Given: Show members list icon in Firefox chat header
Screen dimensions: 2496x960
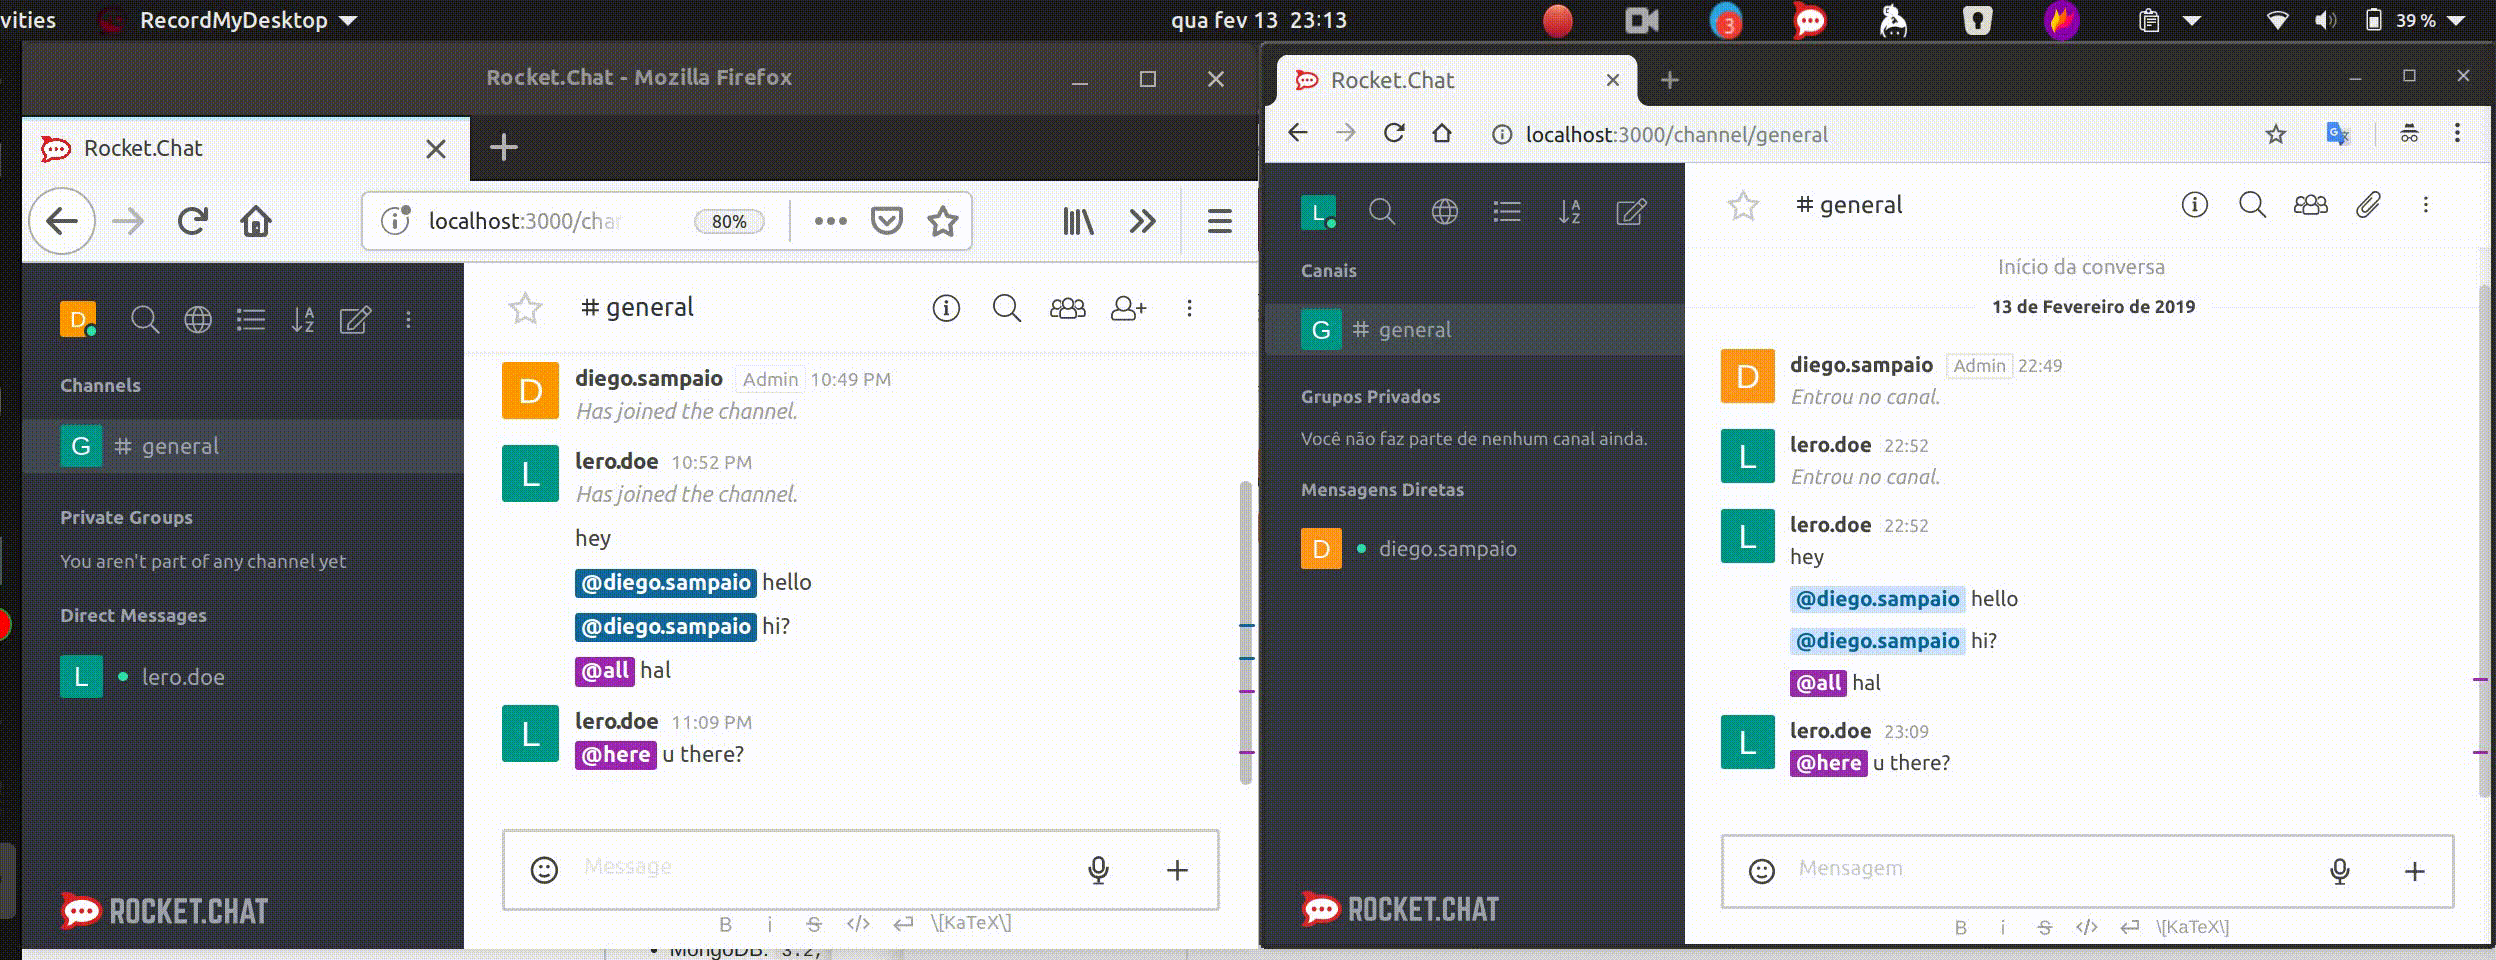Looking at the screenshot, I should coord(1067,308).
